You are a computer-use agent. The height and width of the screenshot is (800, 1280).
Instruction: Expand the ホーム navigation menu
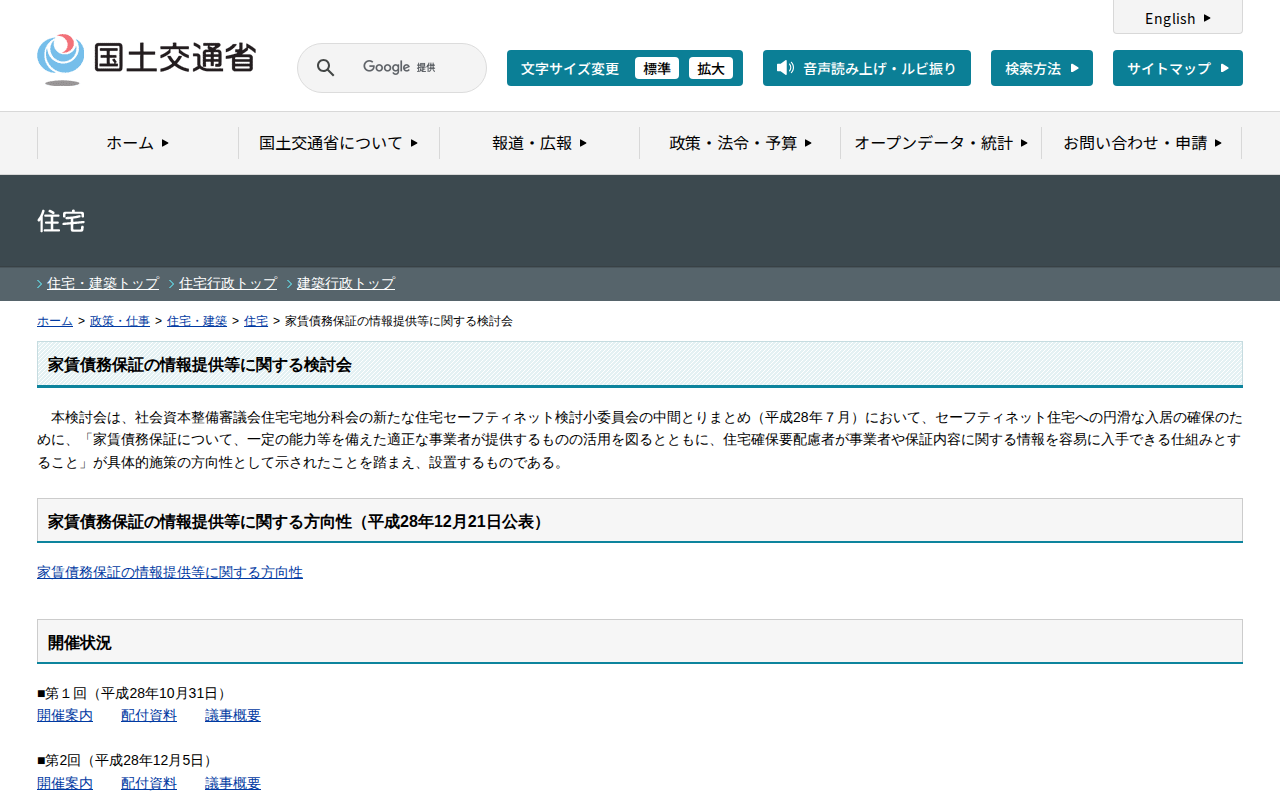(x=138, y=143)
